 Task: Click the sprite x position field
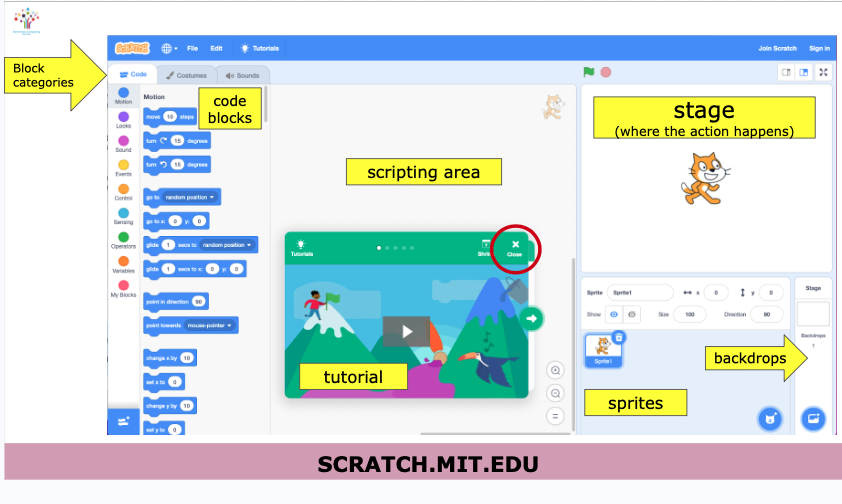pos(716,293)
